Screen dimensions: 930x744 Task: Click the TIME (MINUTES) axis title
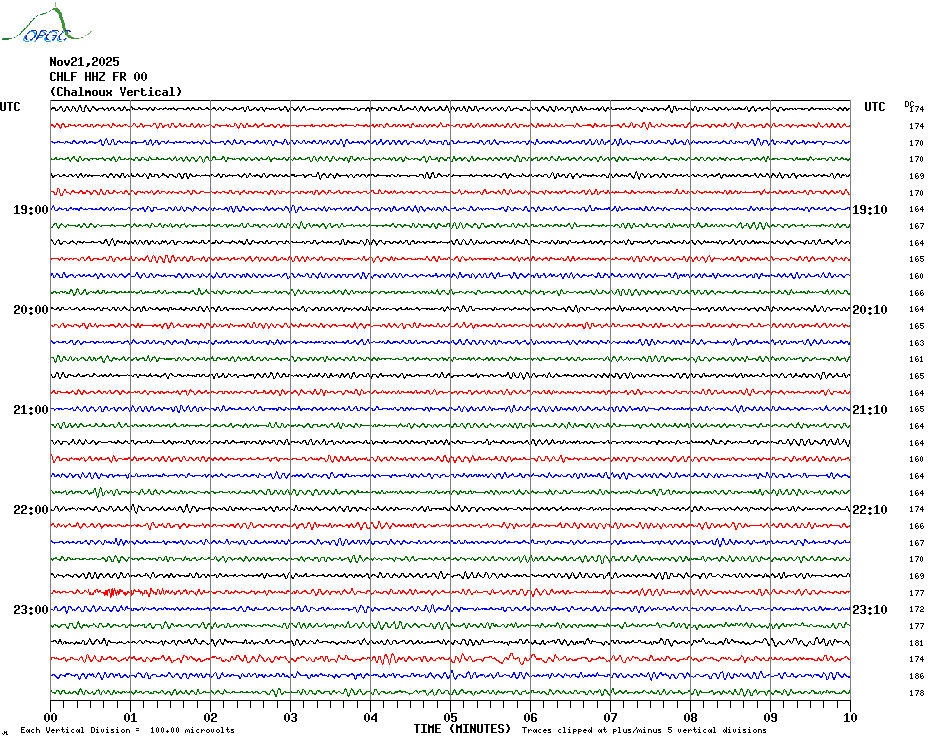pyautogui.click(x=462, y=729)
